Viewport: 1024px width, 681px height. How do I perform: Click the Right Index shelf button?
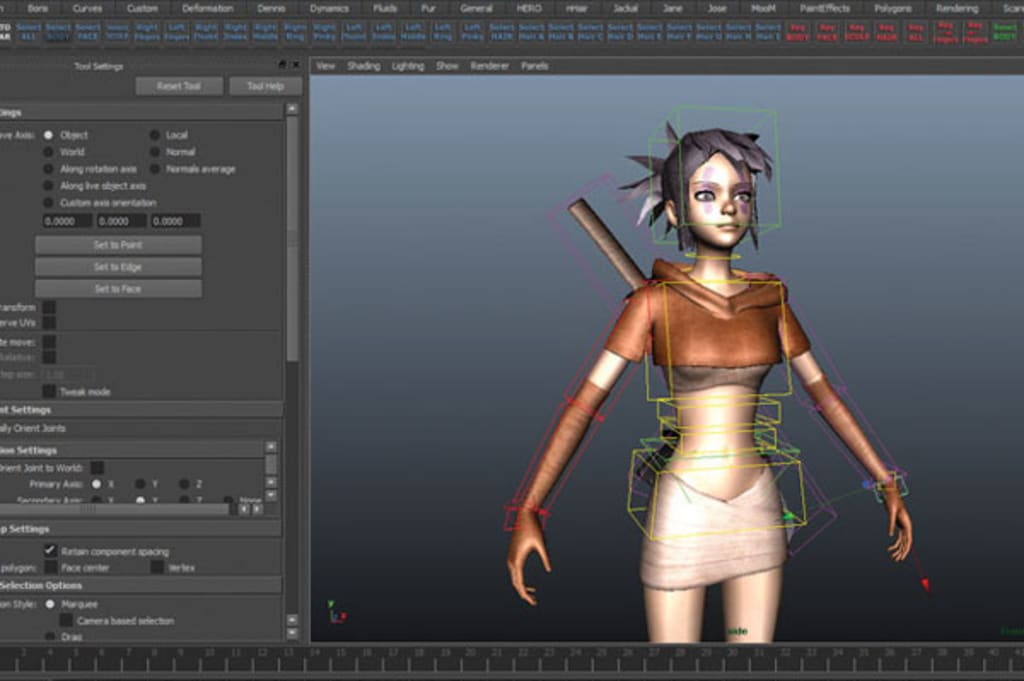point(235,31)
